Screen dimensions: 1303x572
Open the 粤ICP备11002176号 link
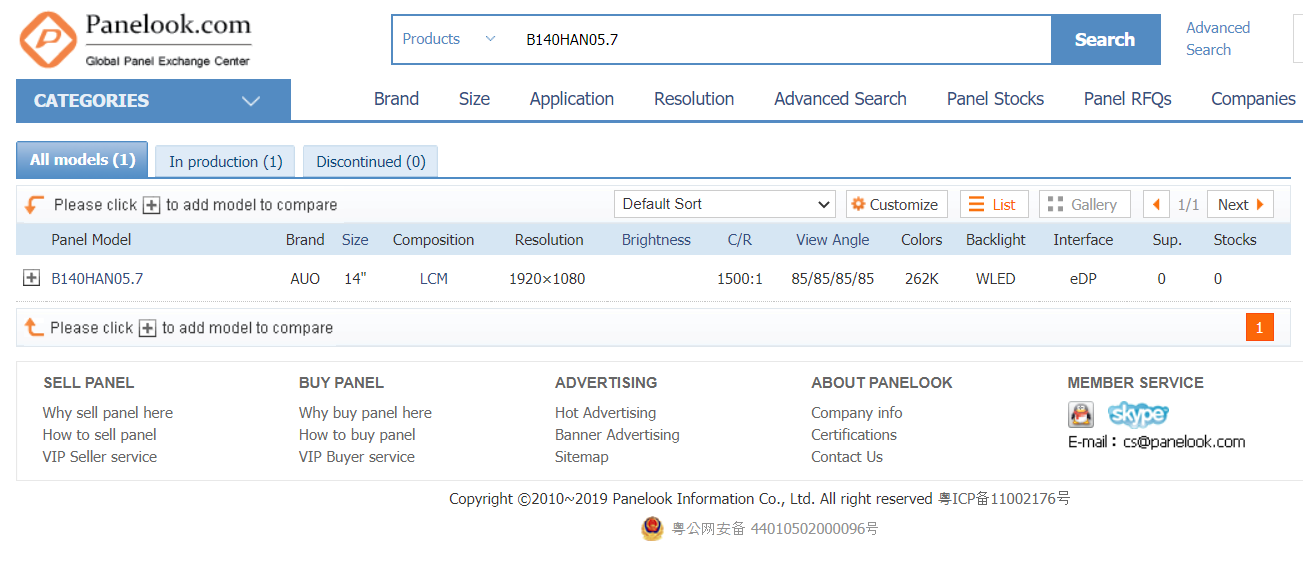pyautogui.click(x=1004, y=499)
